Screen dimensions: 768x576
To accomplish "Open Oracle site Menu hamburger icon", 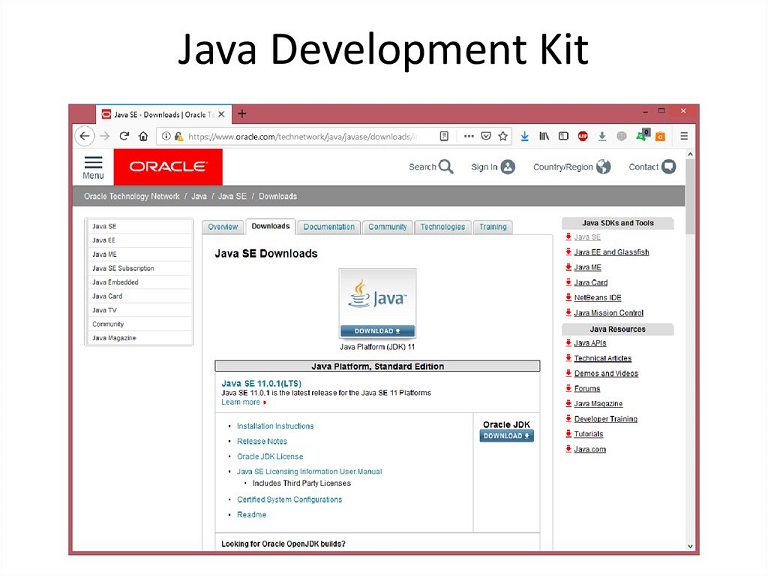I will [93, 168].
